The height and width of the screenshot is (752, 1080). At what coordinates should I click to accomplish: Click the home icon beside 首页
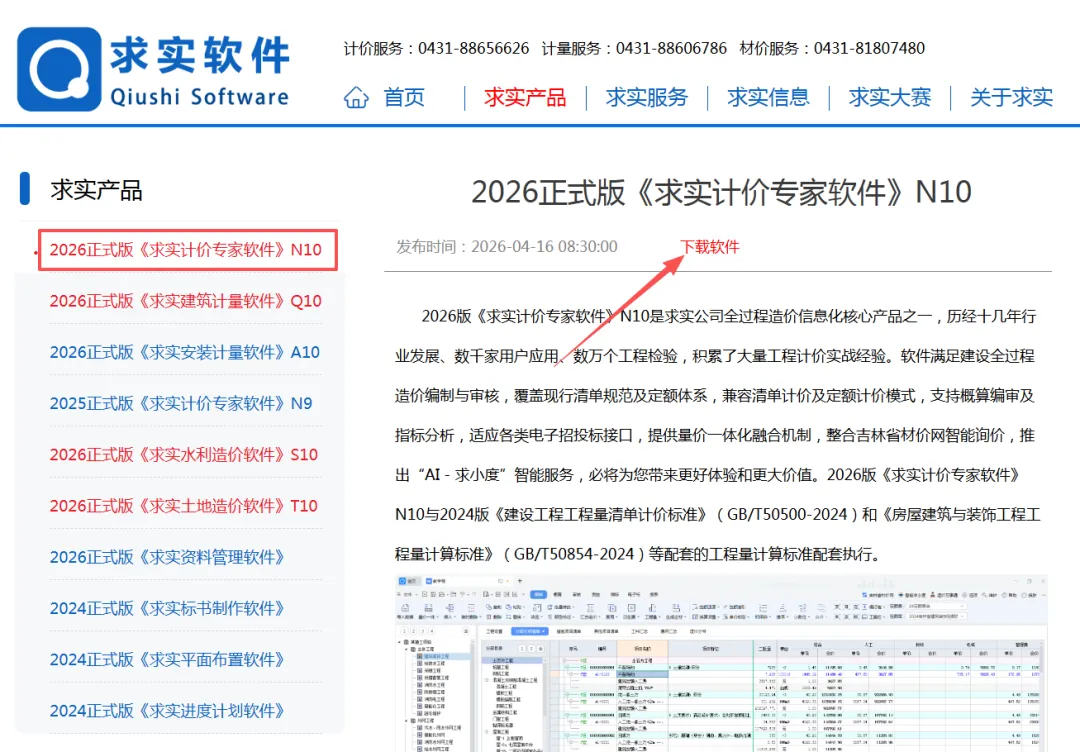[356, 97]
